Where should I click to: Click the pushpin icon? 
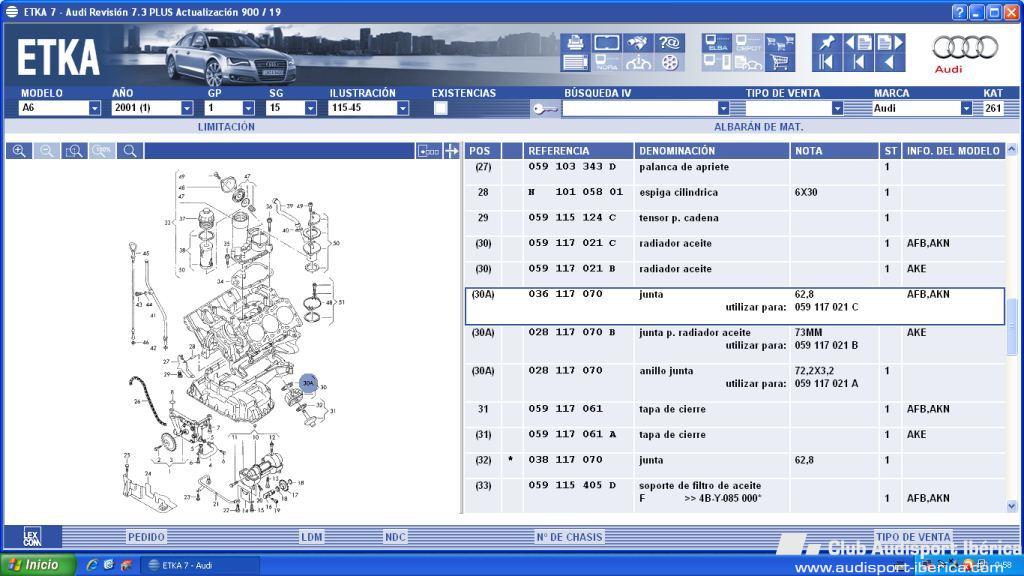[827, 43]
